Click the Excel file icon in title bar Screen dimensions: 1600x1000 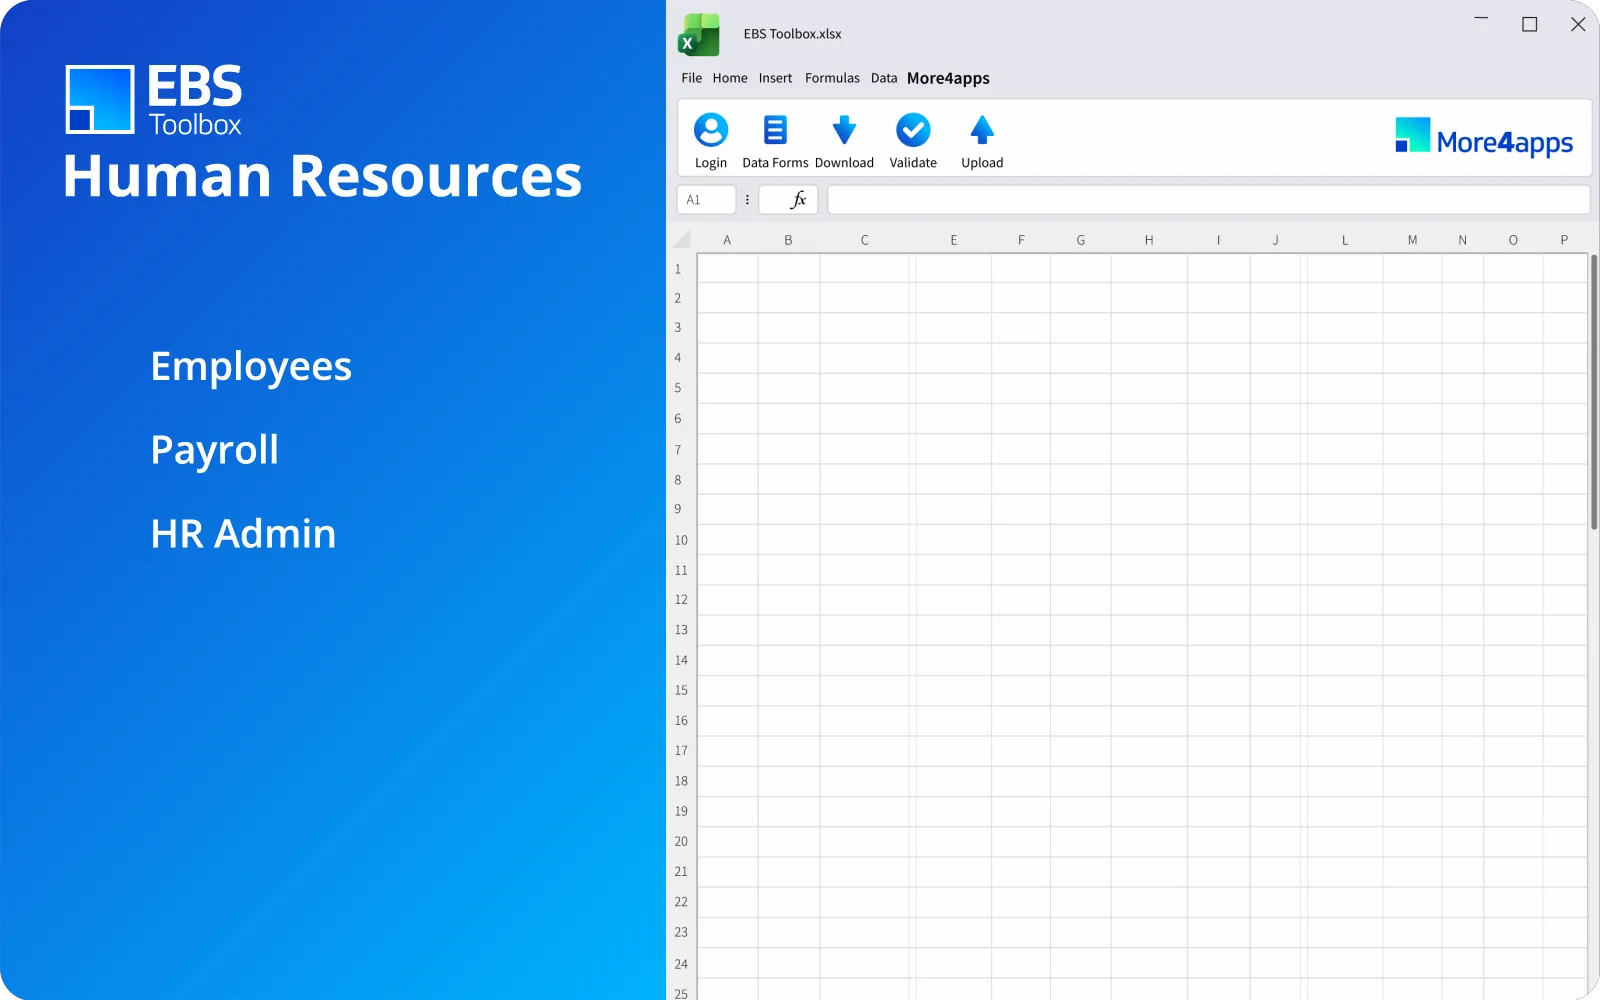tap(699, 35)
